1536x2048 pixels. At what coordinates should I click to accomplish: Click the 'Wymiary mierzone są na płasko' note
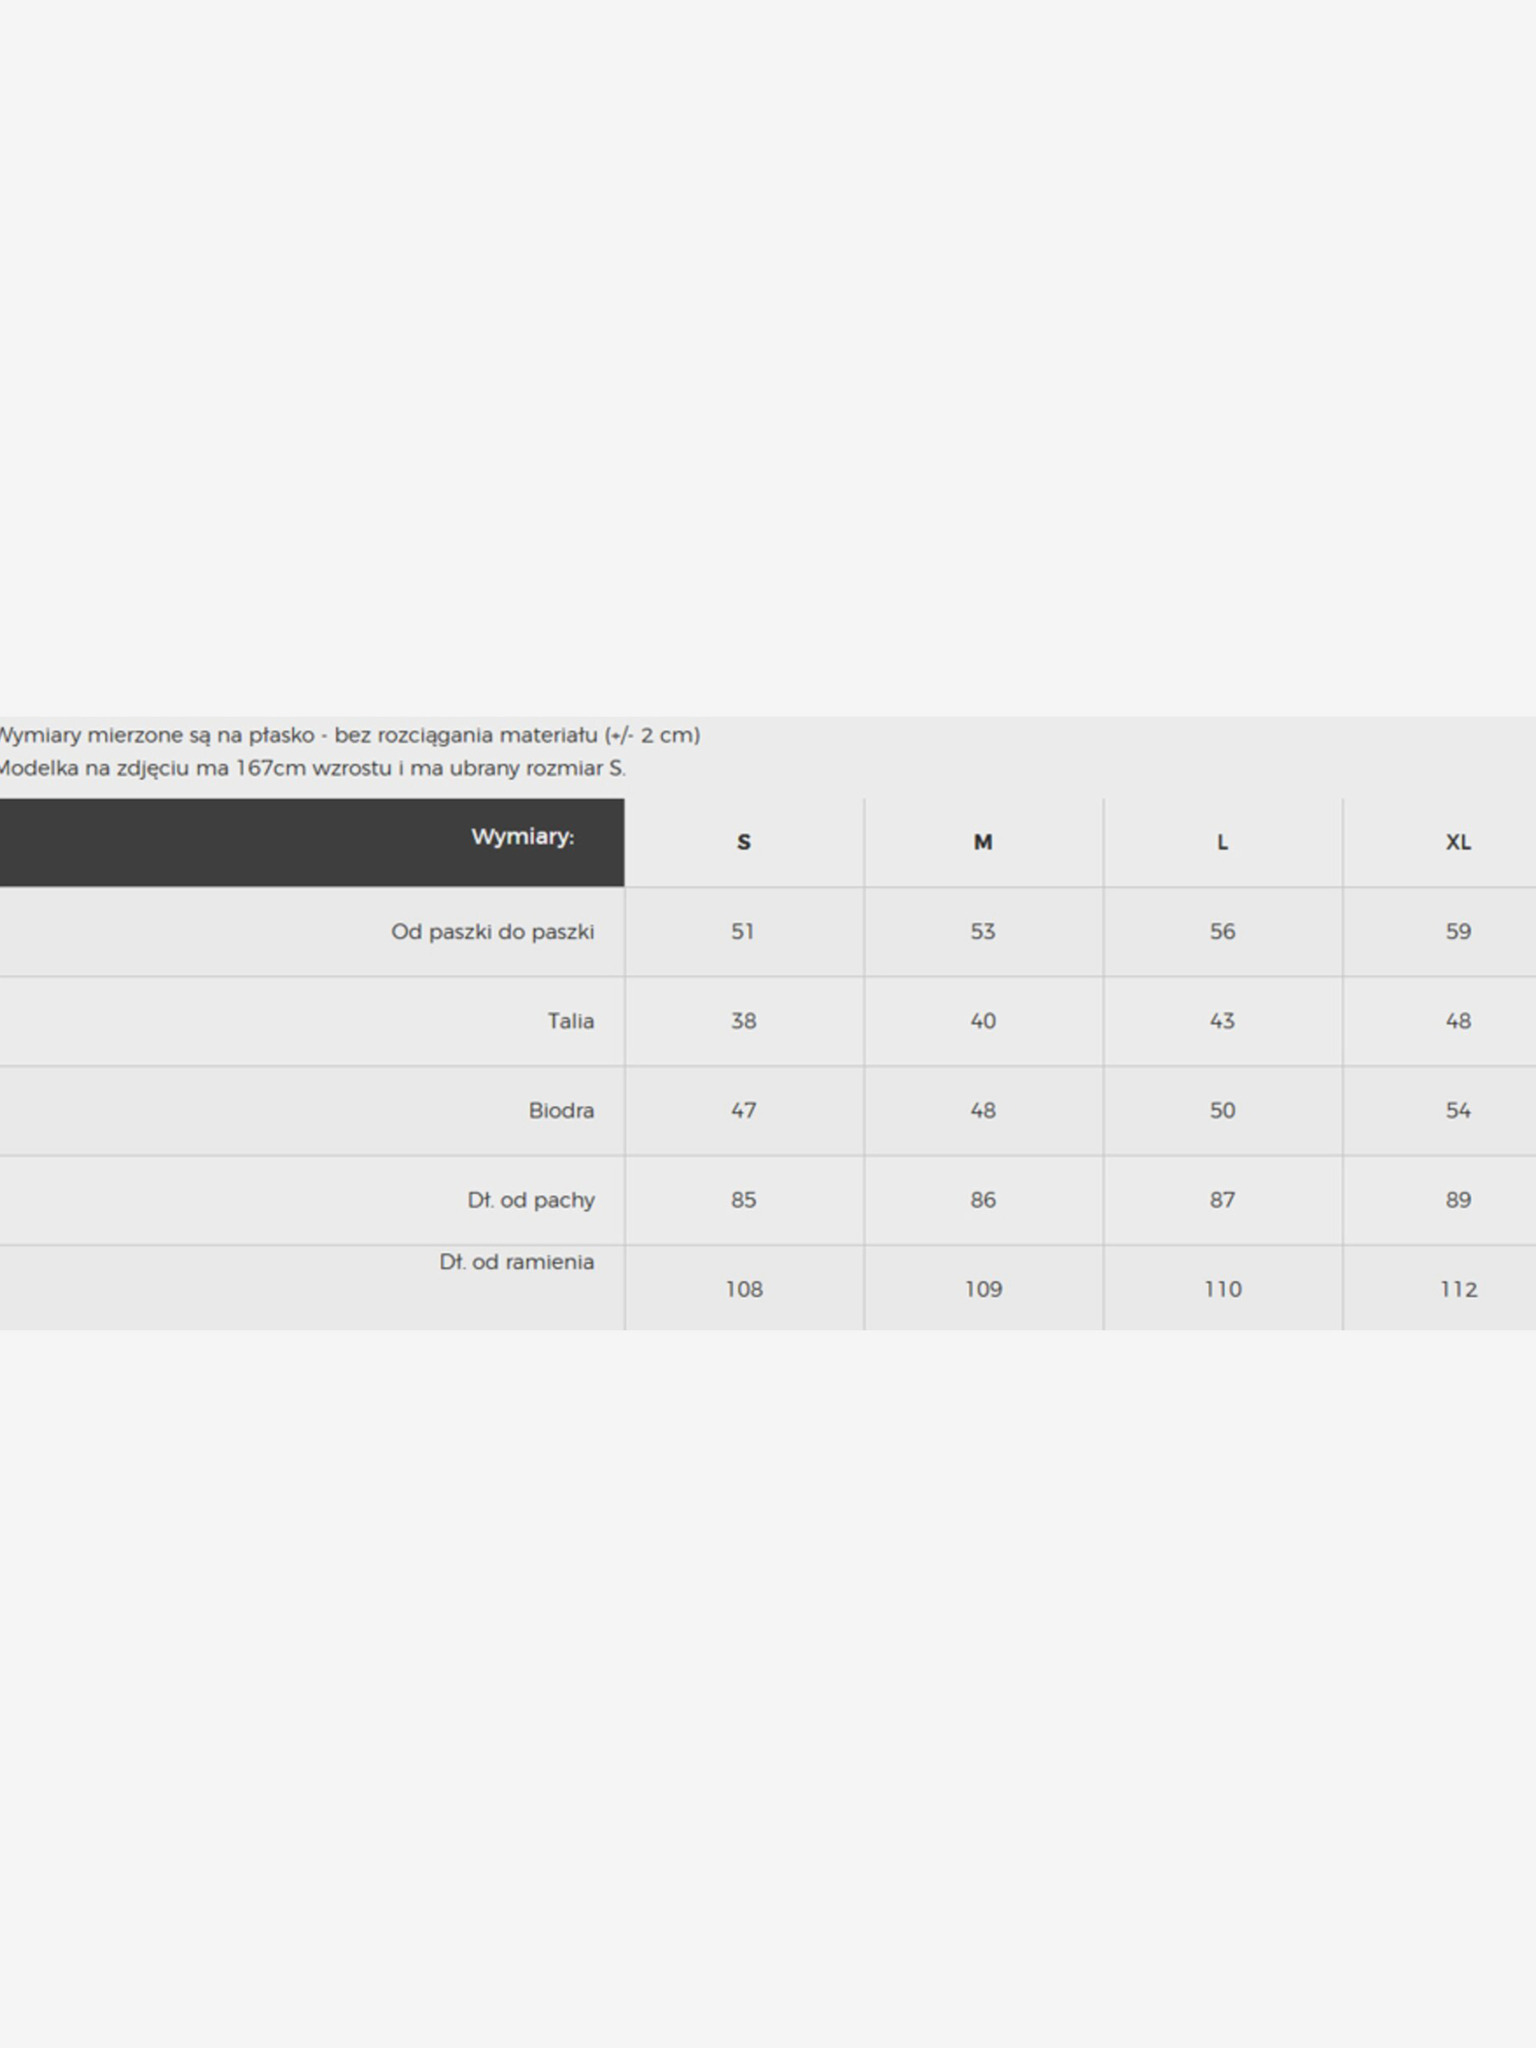pos(349,735)
